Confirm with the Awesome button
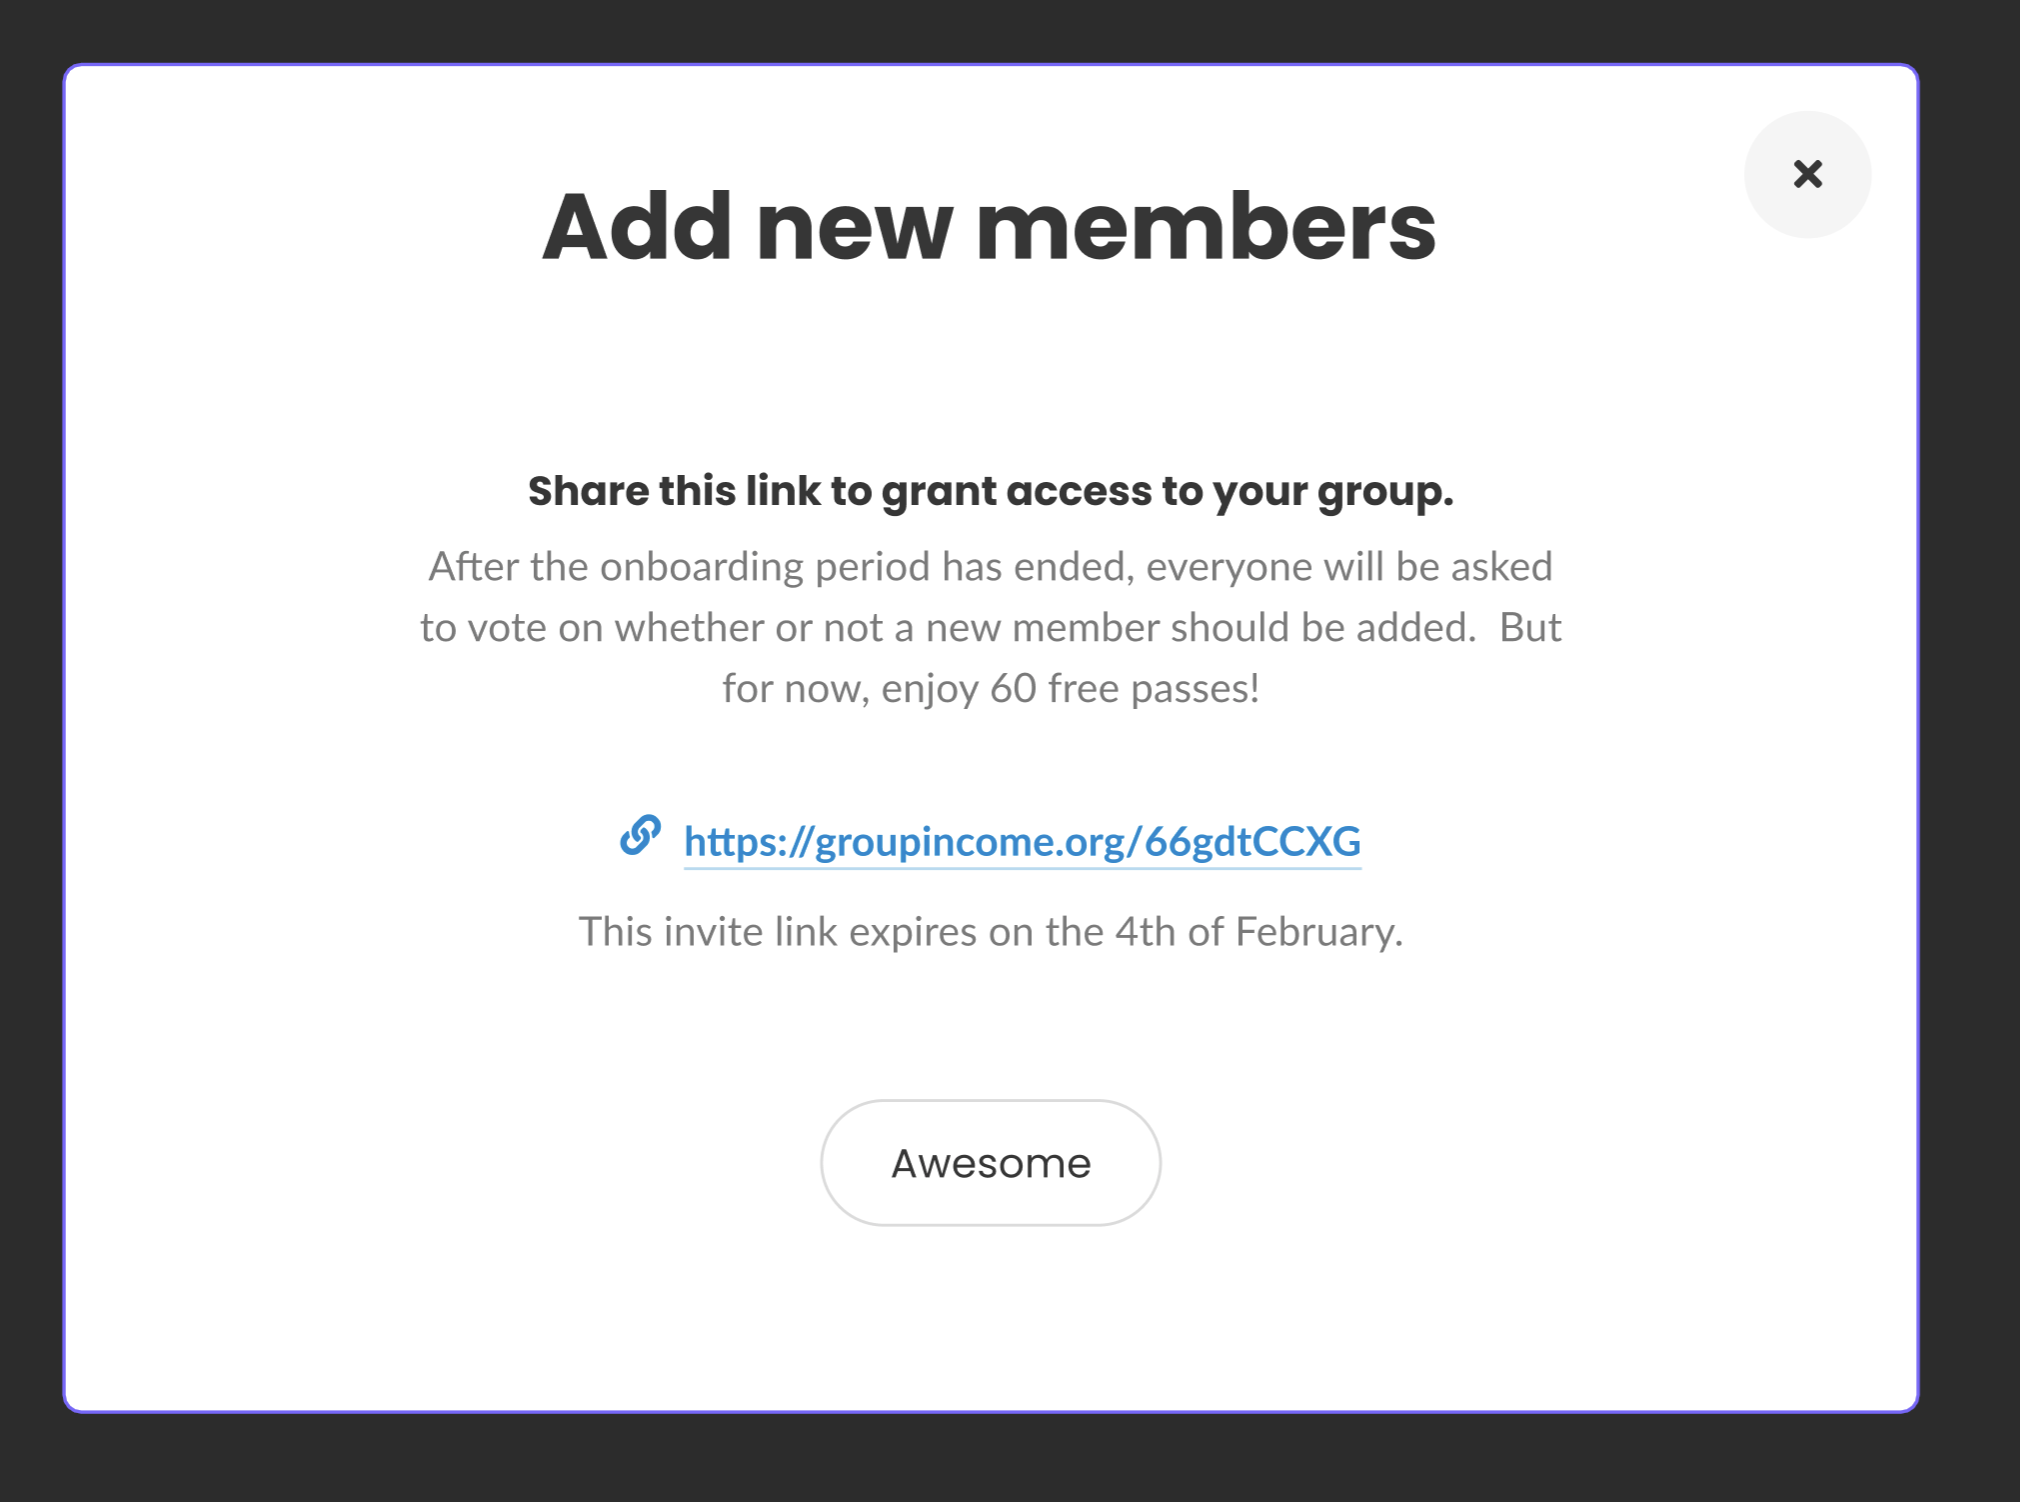This screenshot has height=1502, width=2020. click(x=990, y=1163)
